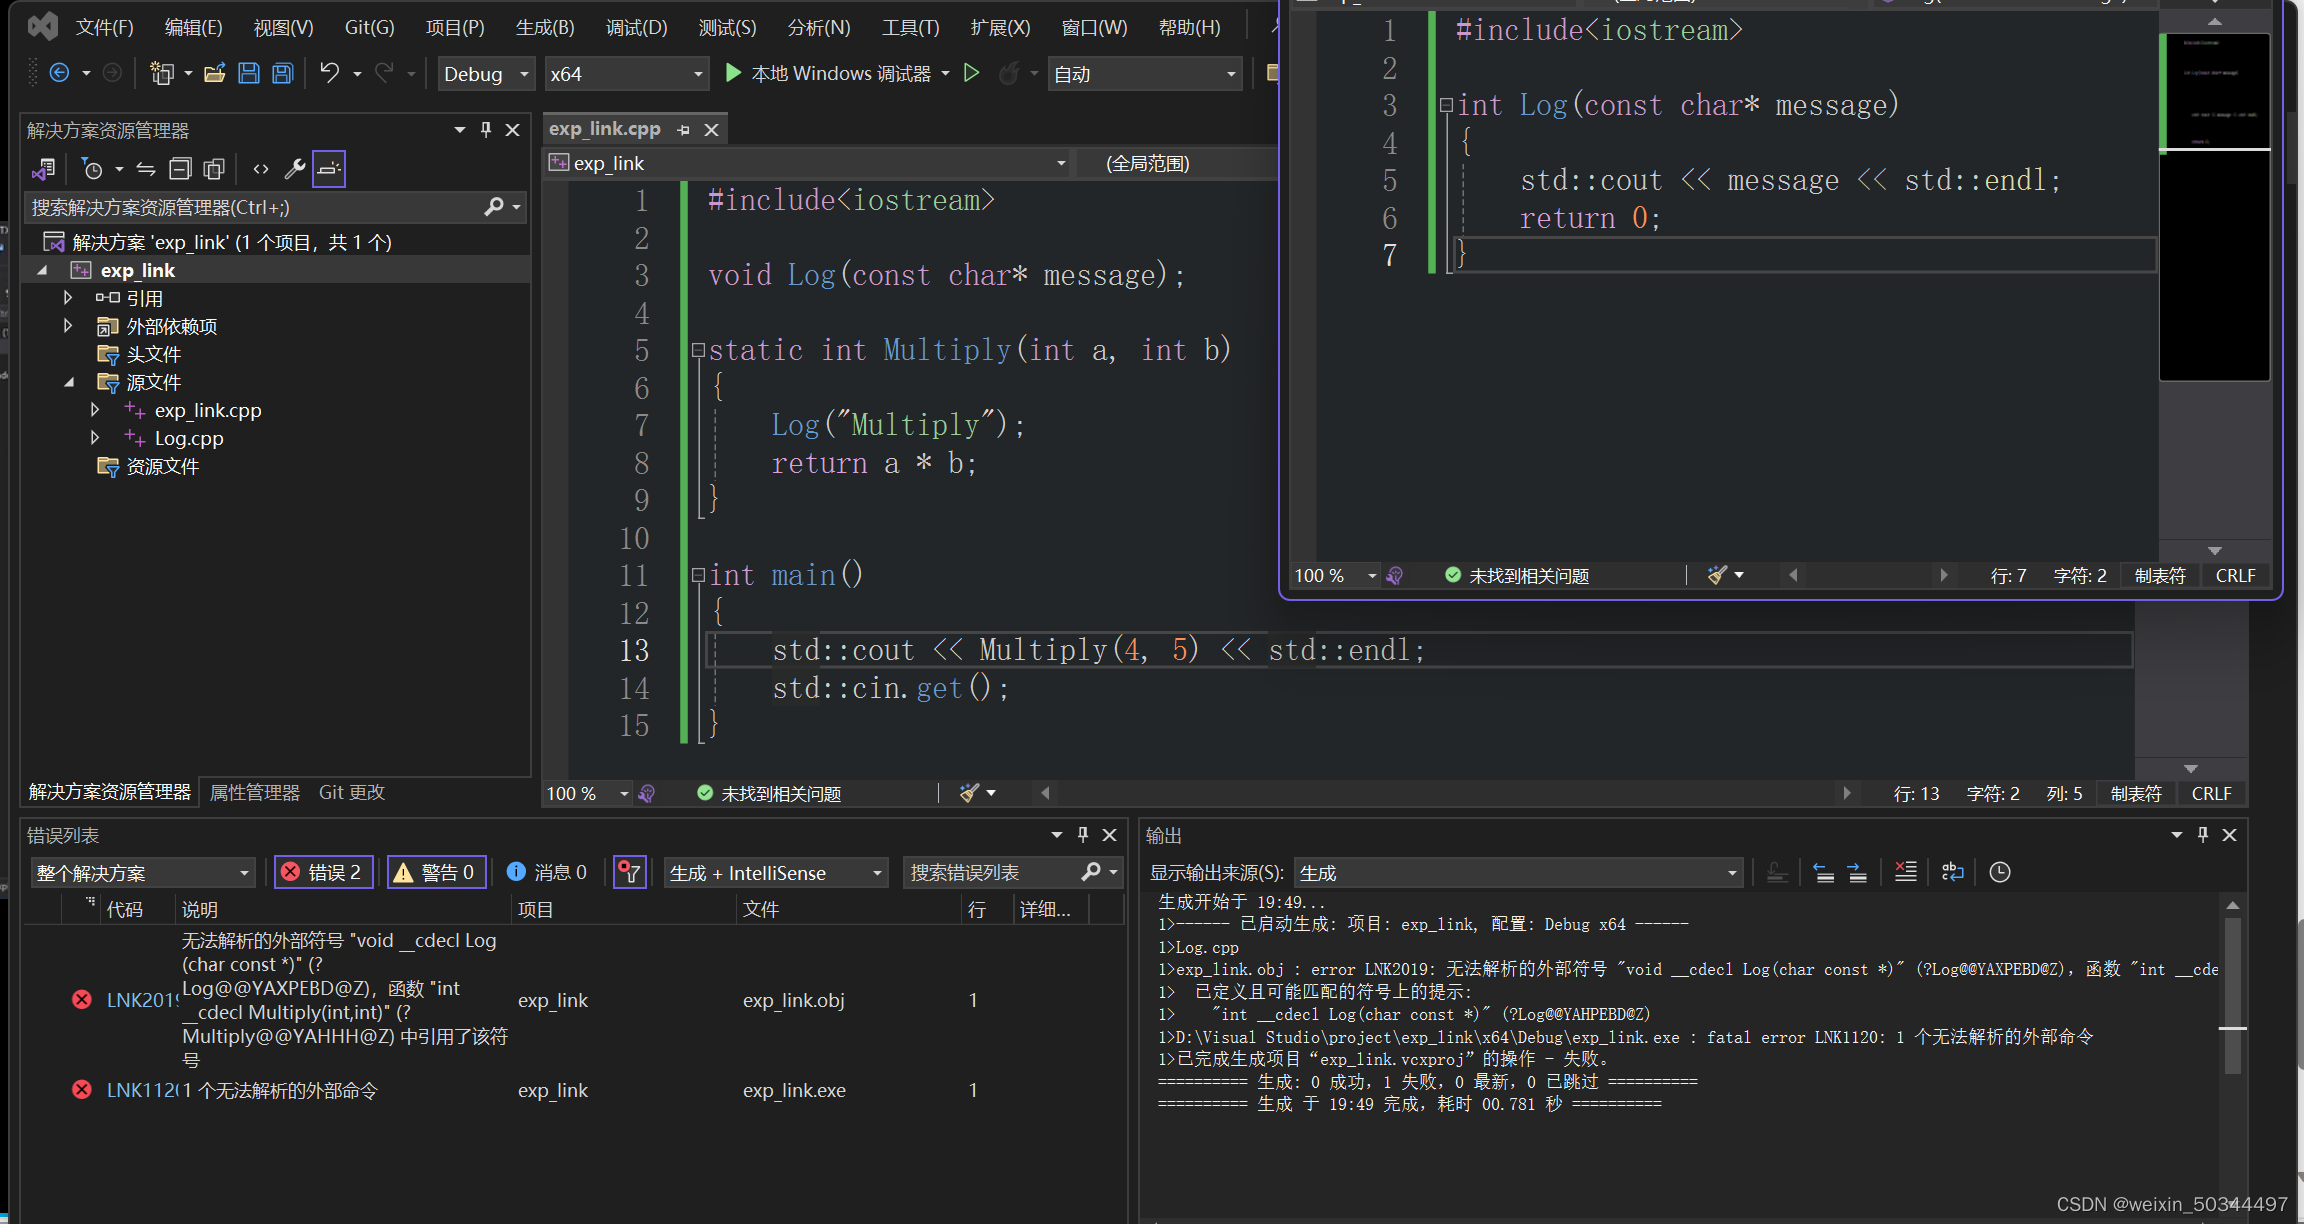Switch to the Git 更改 tab
Screen dimensions: 2304x1224
[351, 792]
